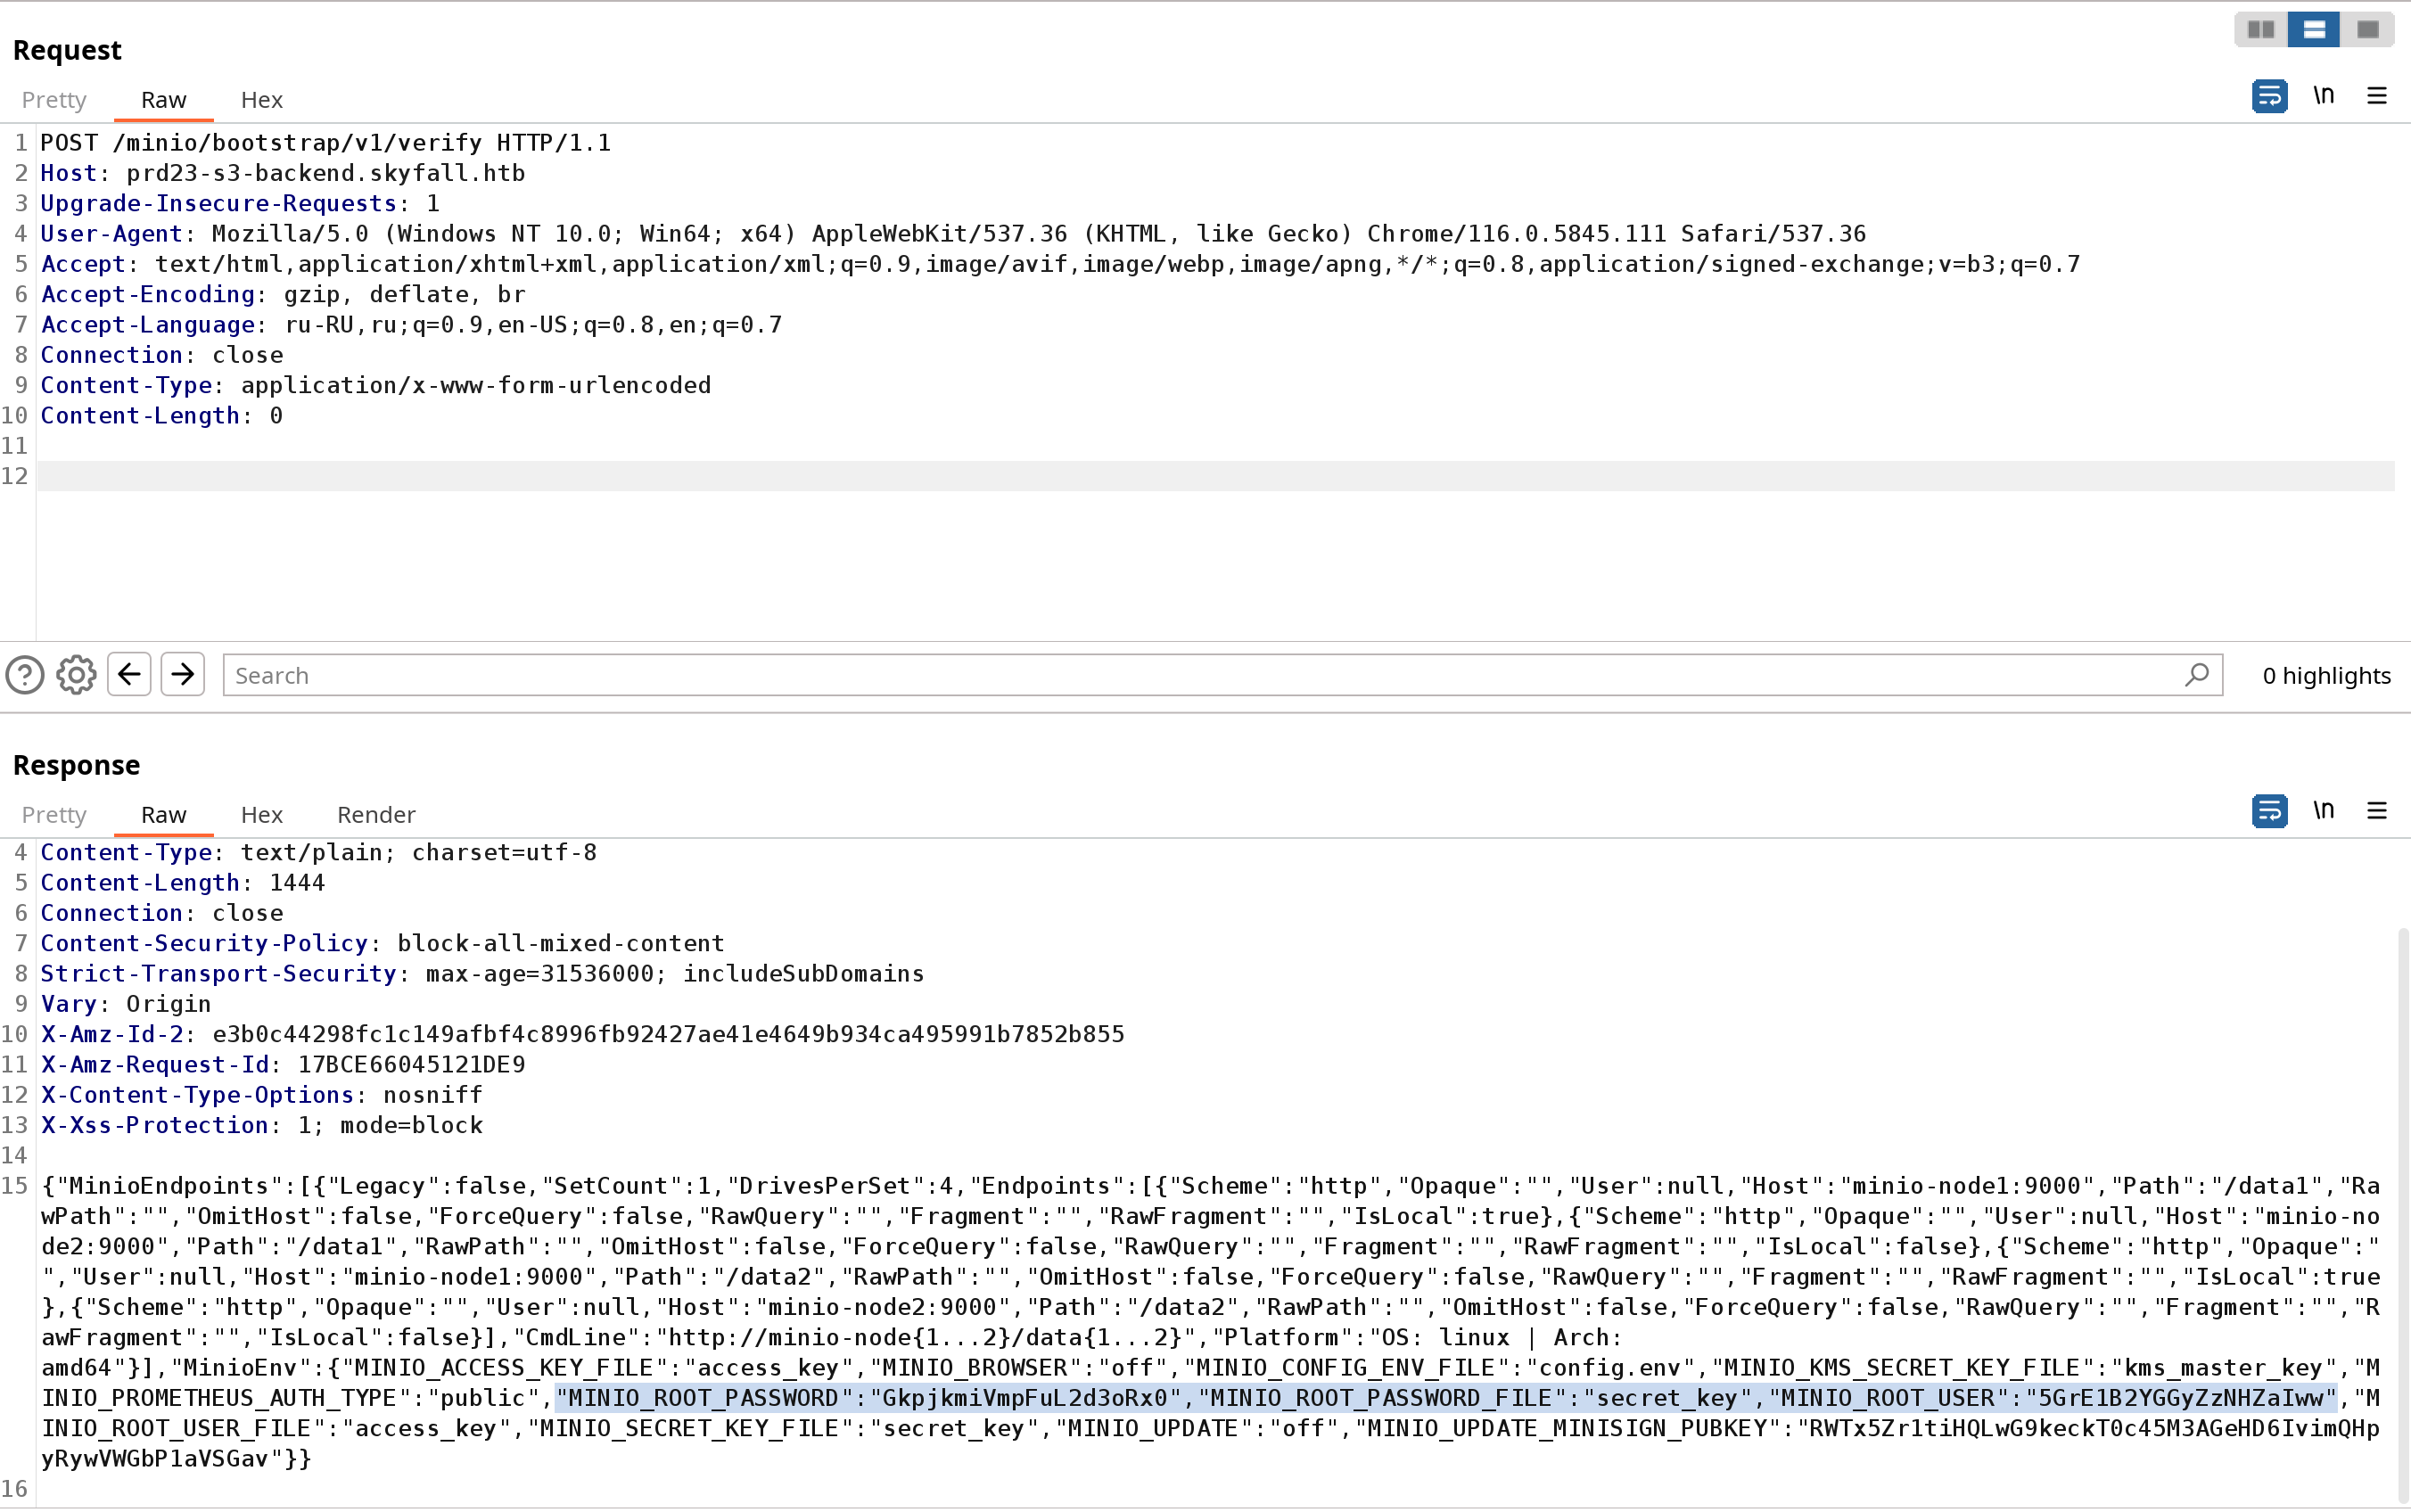Screen dimensions: 2411x1512
Task: Click the Request panel title
Action: 67,50
